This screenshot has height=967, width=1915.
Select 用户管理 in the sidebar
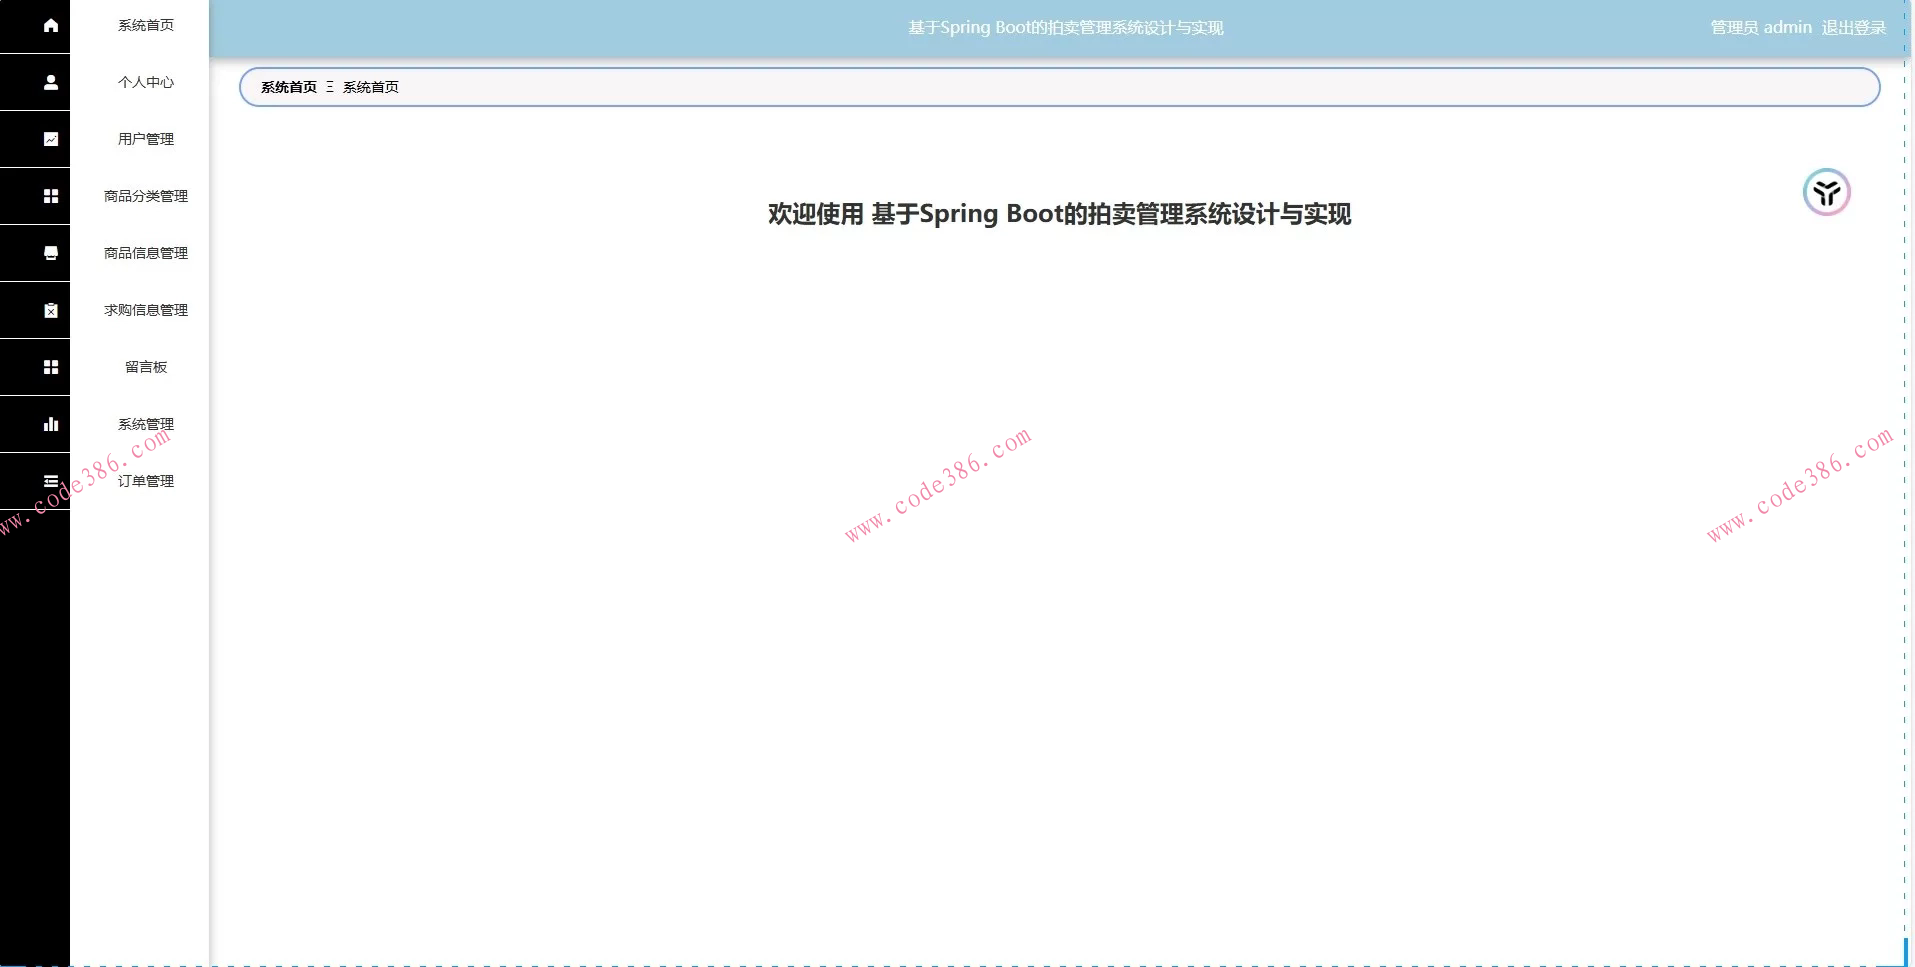146,139
